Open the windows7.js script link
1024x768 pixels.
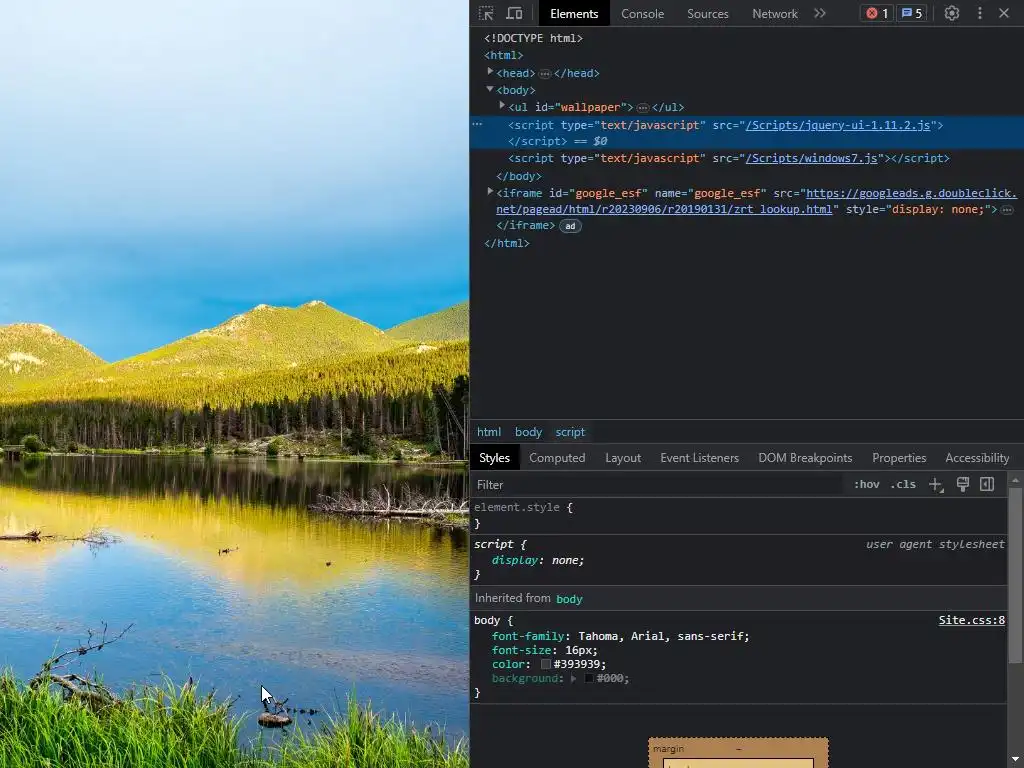(812, 158)
